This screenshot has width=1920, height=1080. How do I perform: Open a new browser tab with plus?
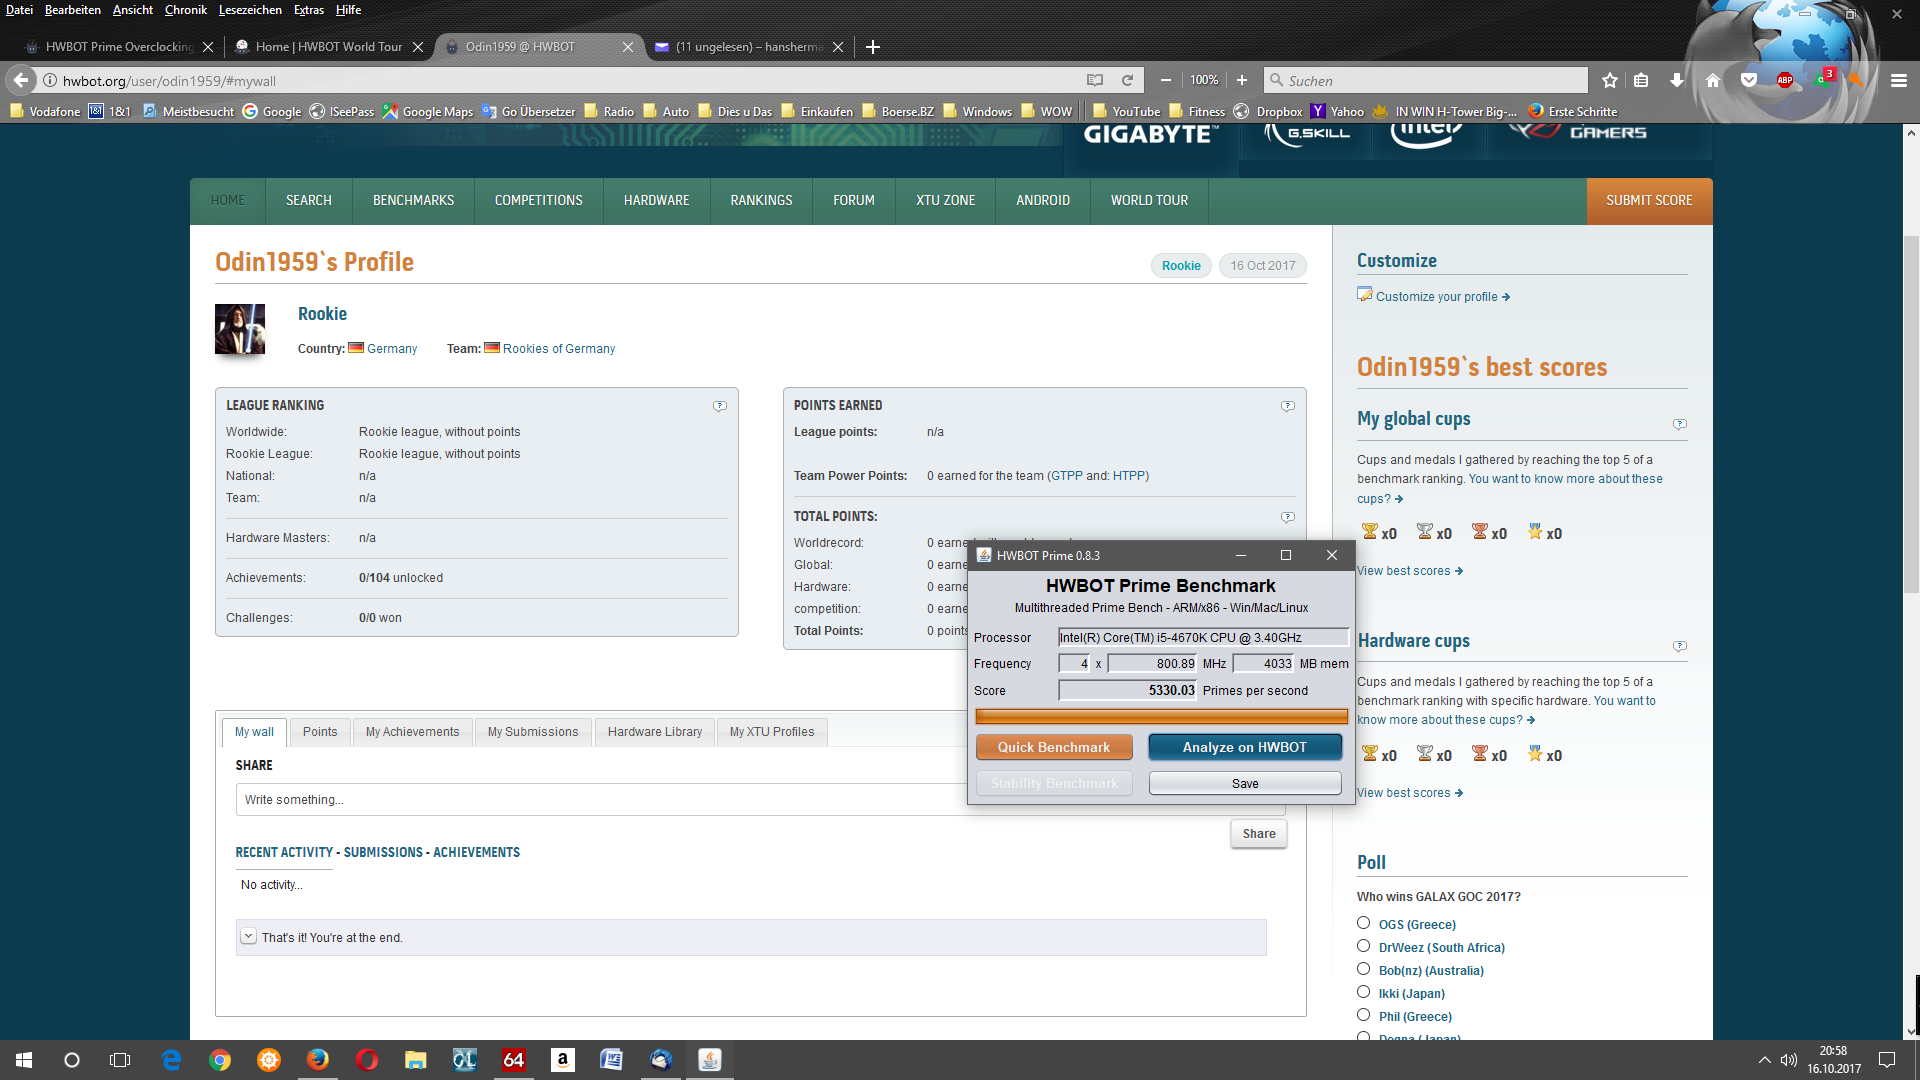pyautogui.click(x=873, y=47)
